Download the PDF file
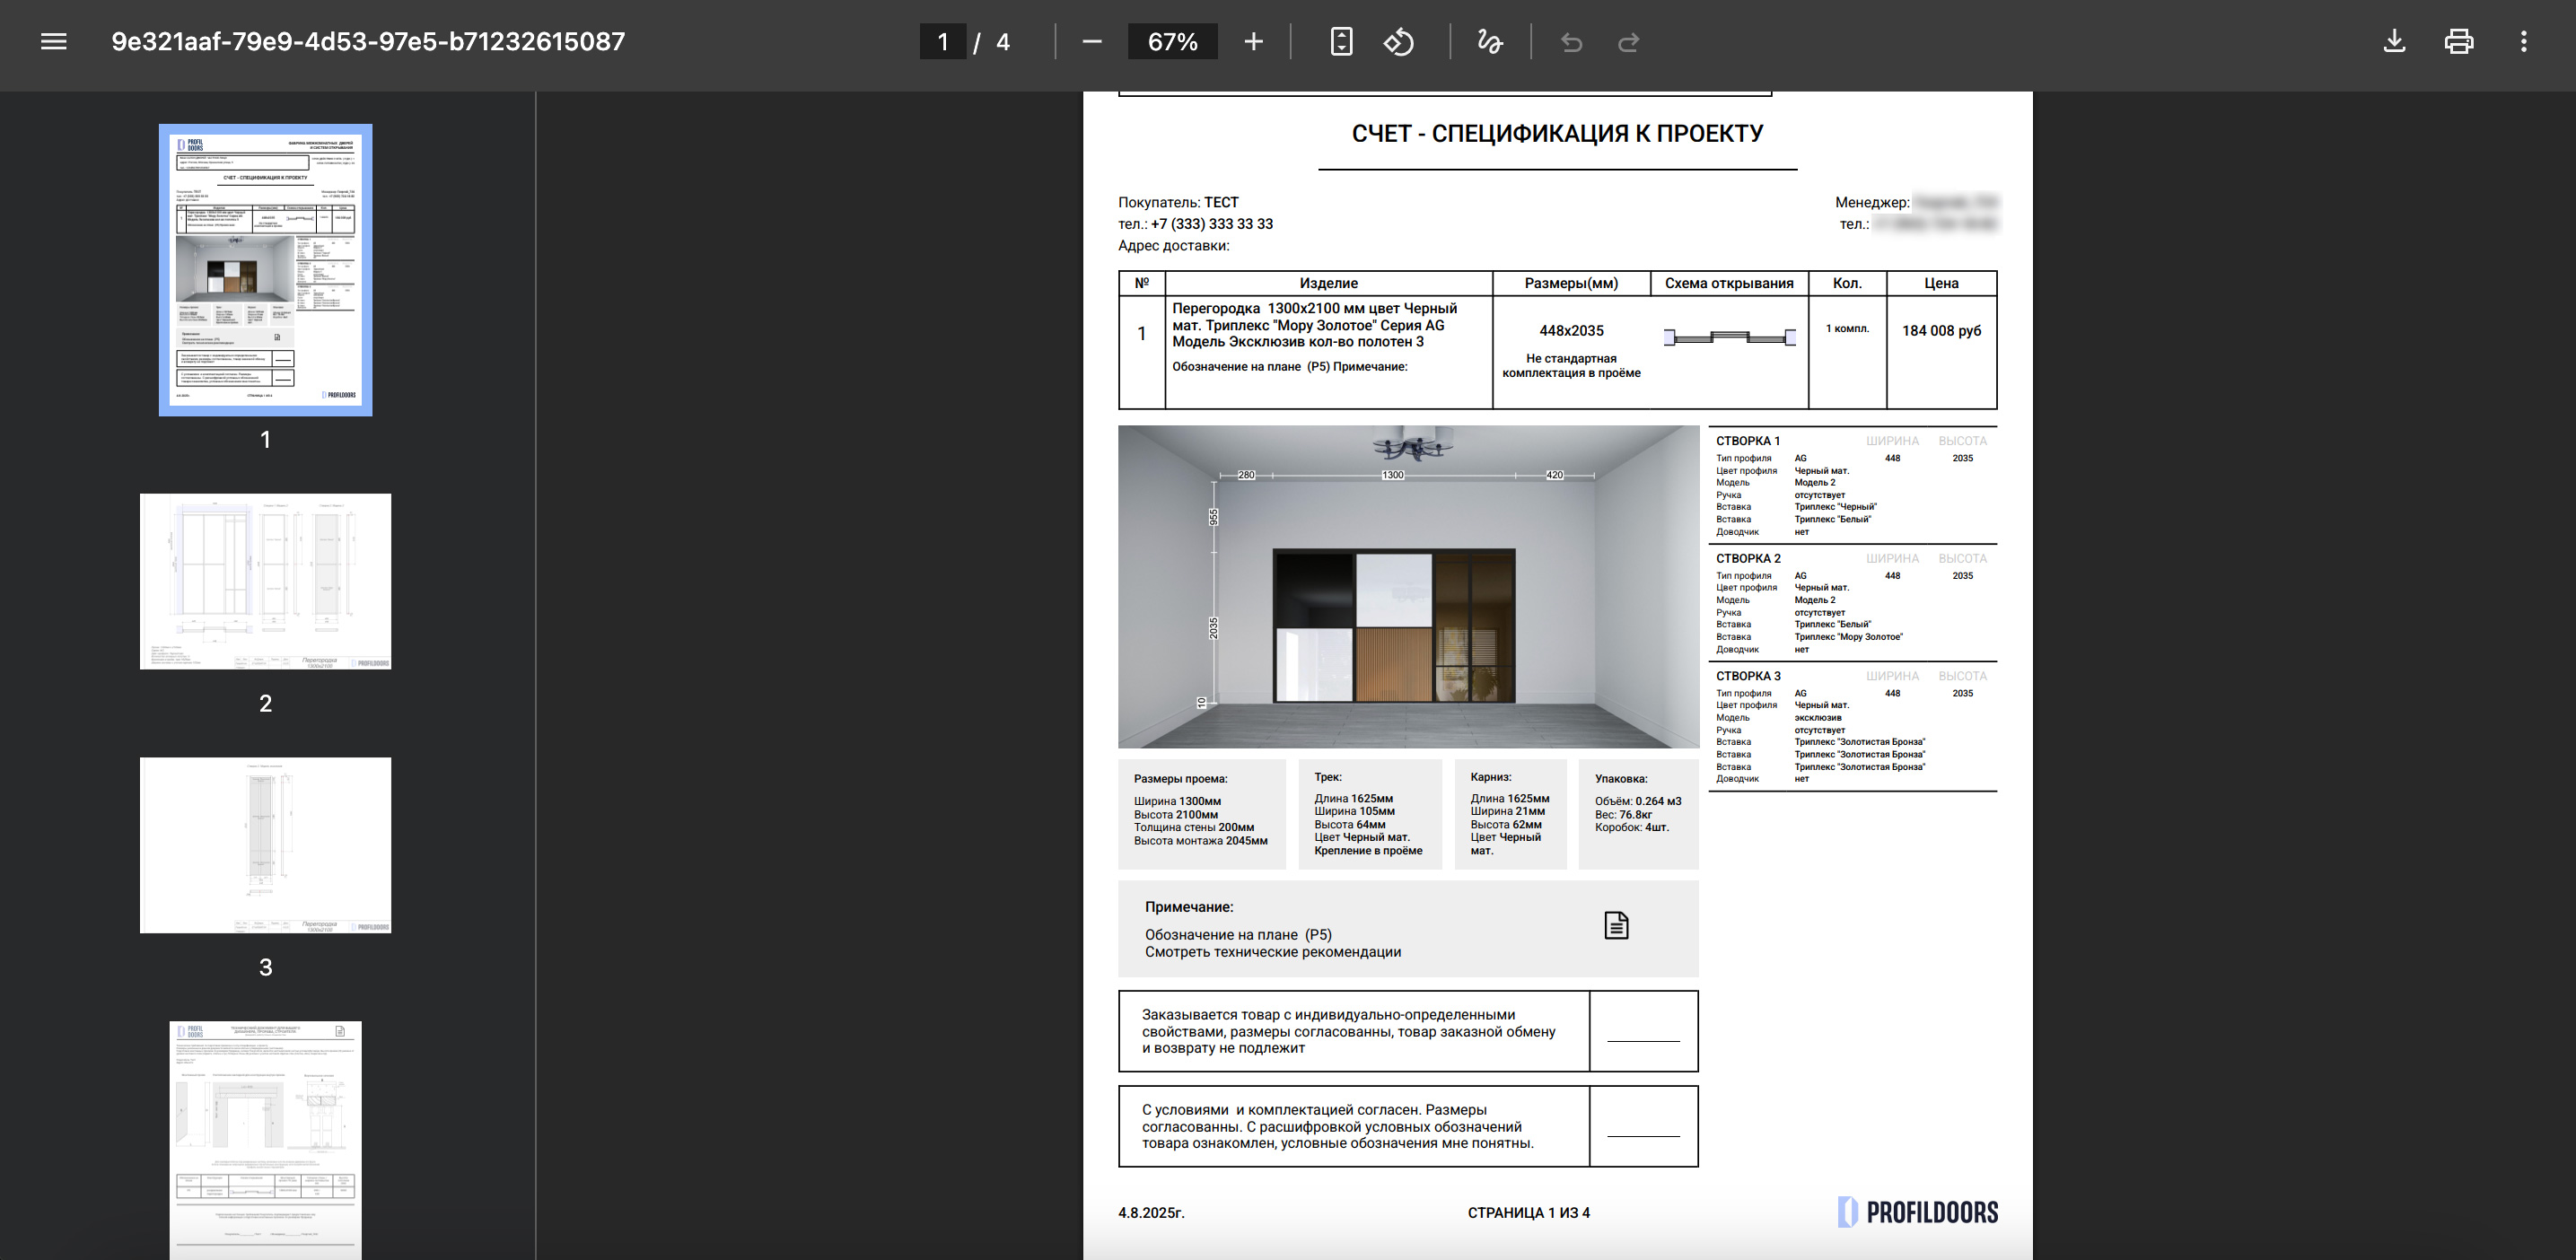The height and width of the screenshot is (1260, 2576). 2394,42
